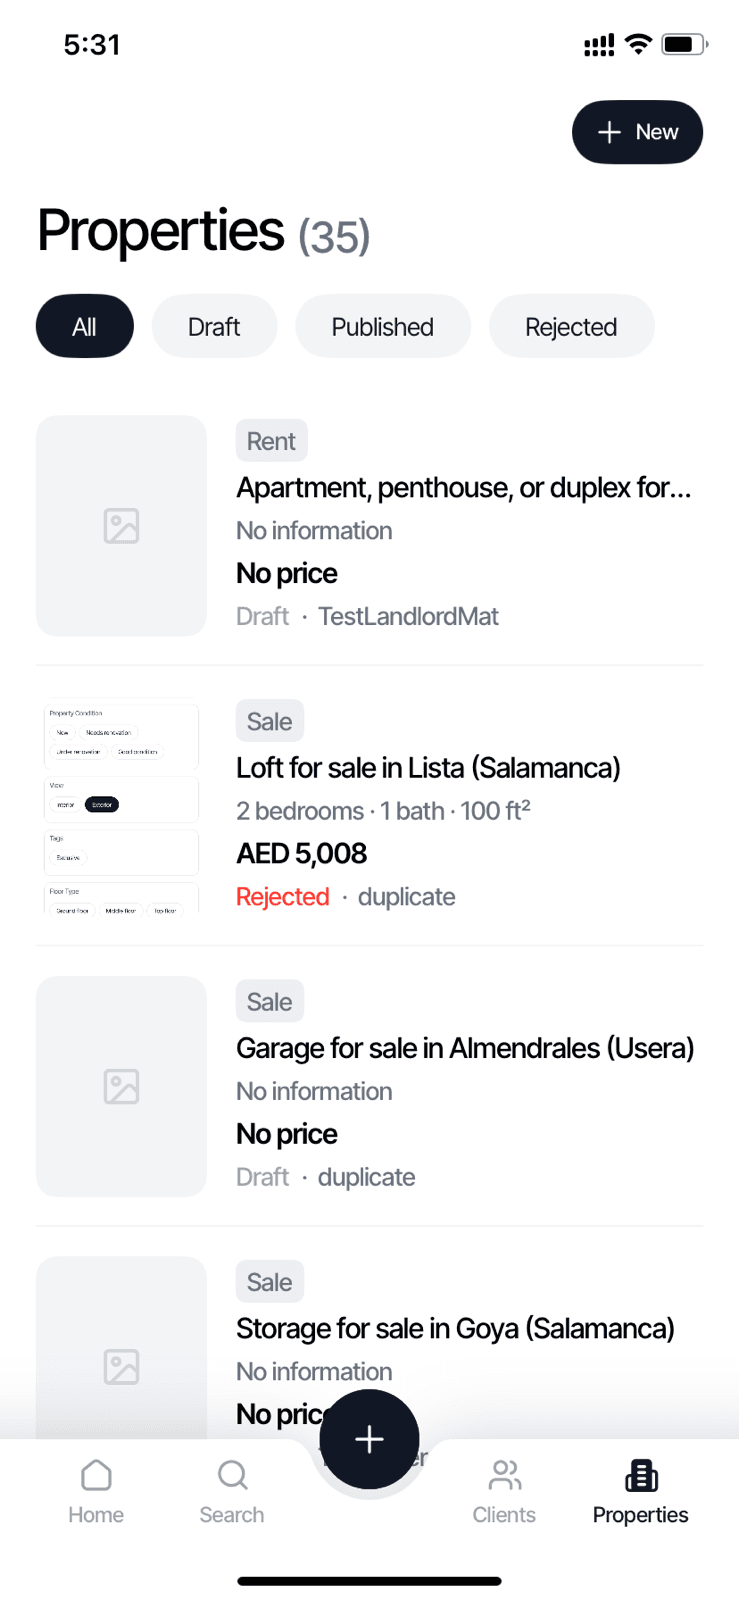739x1600 pixels.
Task: Open the Clients people icon
Action: tap(504, 1477)
